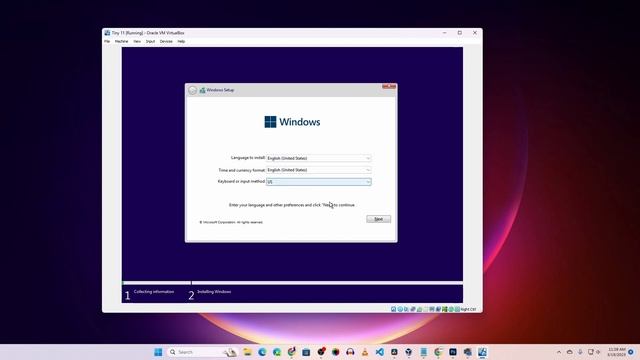Show hidden system tray icons
The width and height of the screenshot is (640, 360).
coord(559,352)
